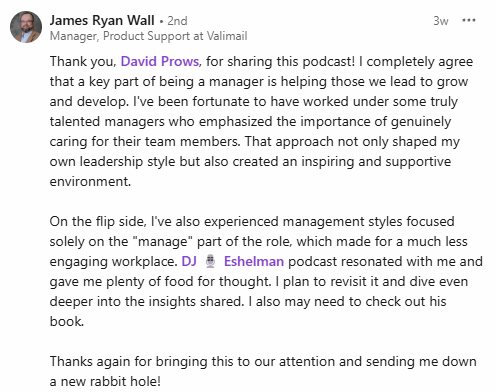Click the single word line "book."
The width and height of the screenshot is (496, 392).
[67, 321]
